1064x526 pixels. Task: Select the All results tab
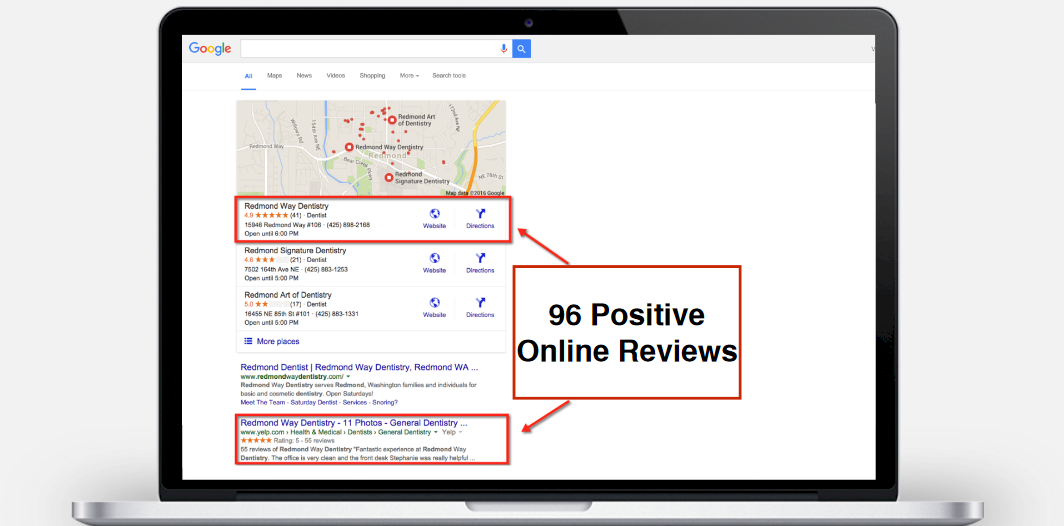tap(248, 76)
